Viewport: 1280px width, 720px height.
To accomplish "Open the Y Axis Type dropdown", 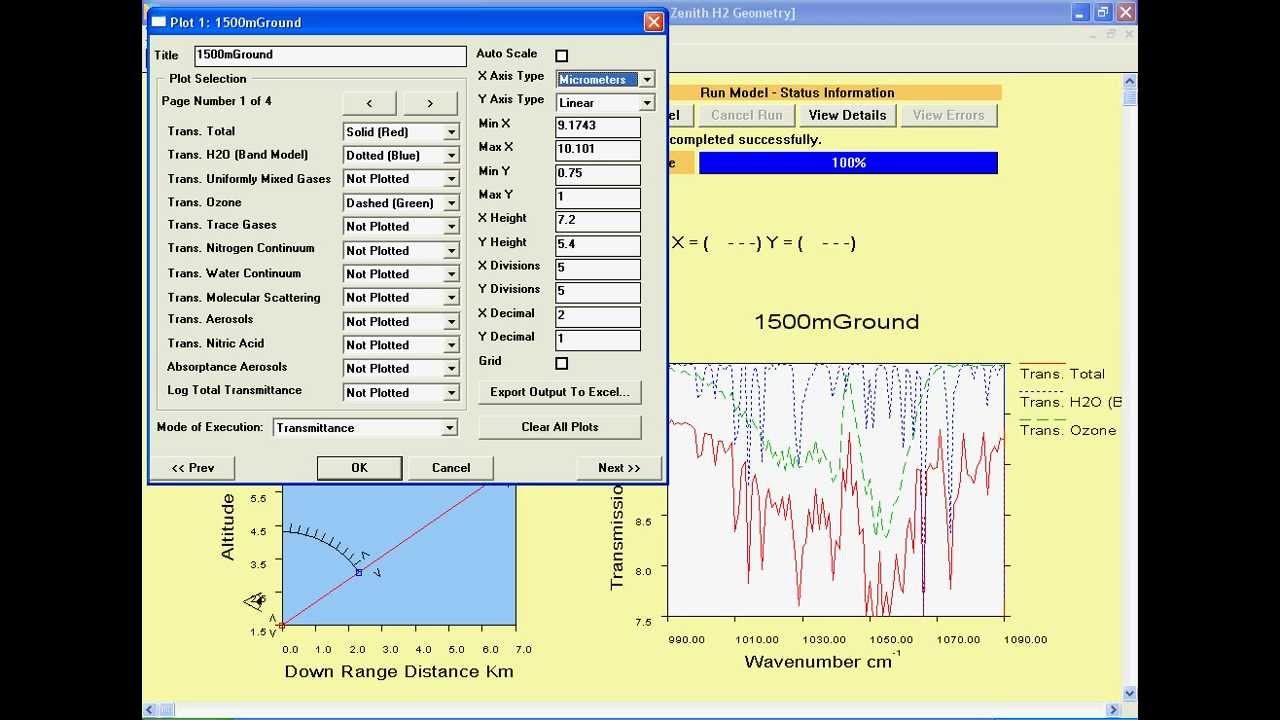I will tap(647, 103).
